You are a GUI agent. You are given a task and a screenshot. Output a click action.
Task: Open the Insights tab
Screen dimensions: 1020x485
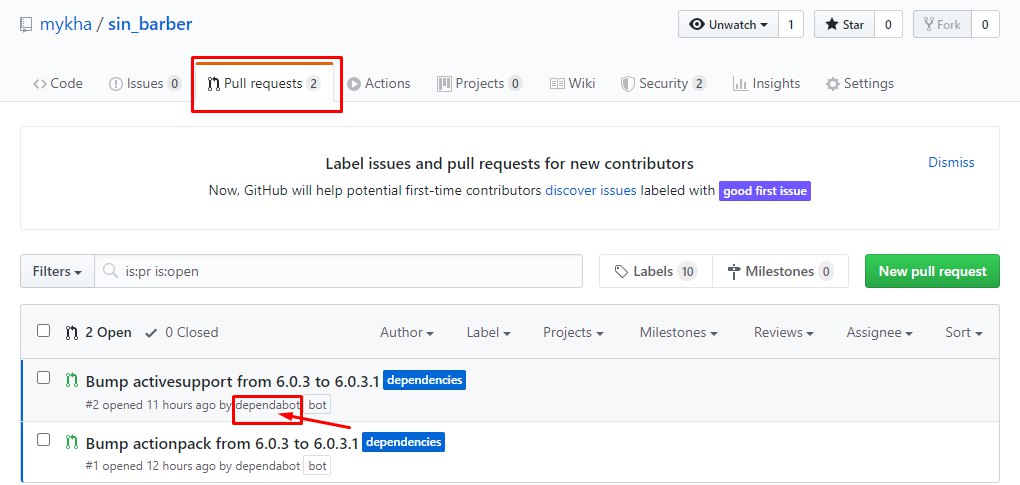coord(766,84)
